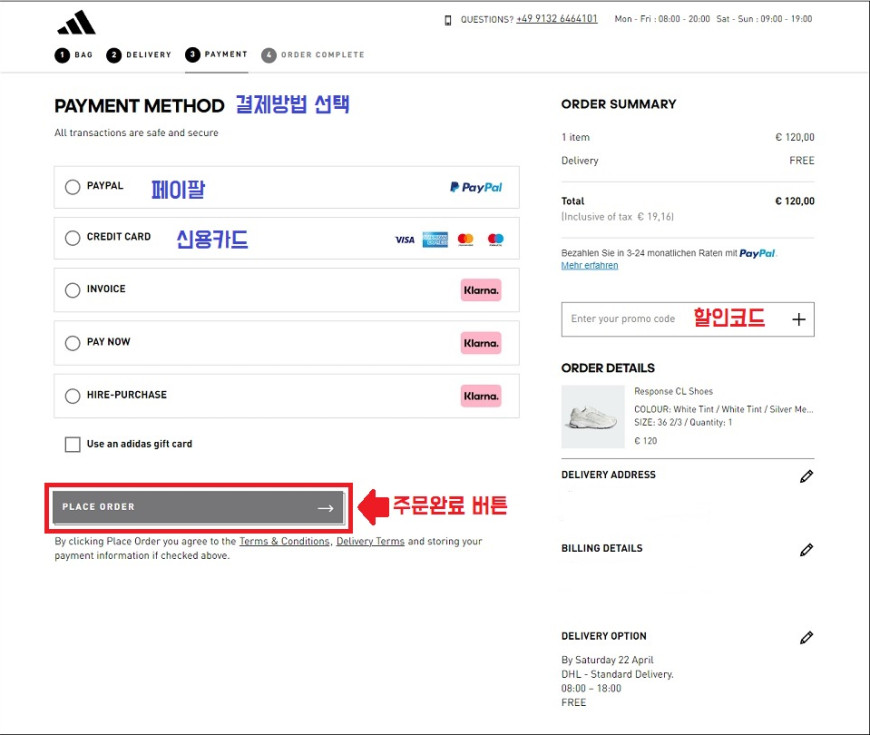Open the Payment step
The height and width of the screenshot is (735, 870).
tap(216, 54)
